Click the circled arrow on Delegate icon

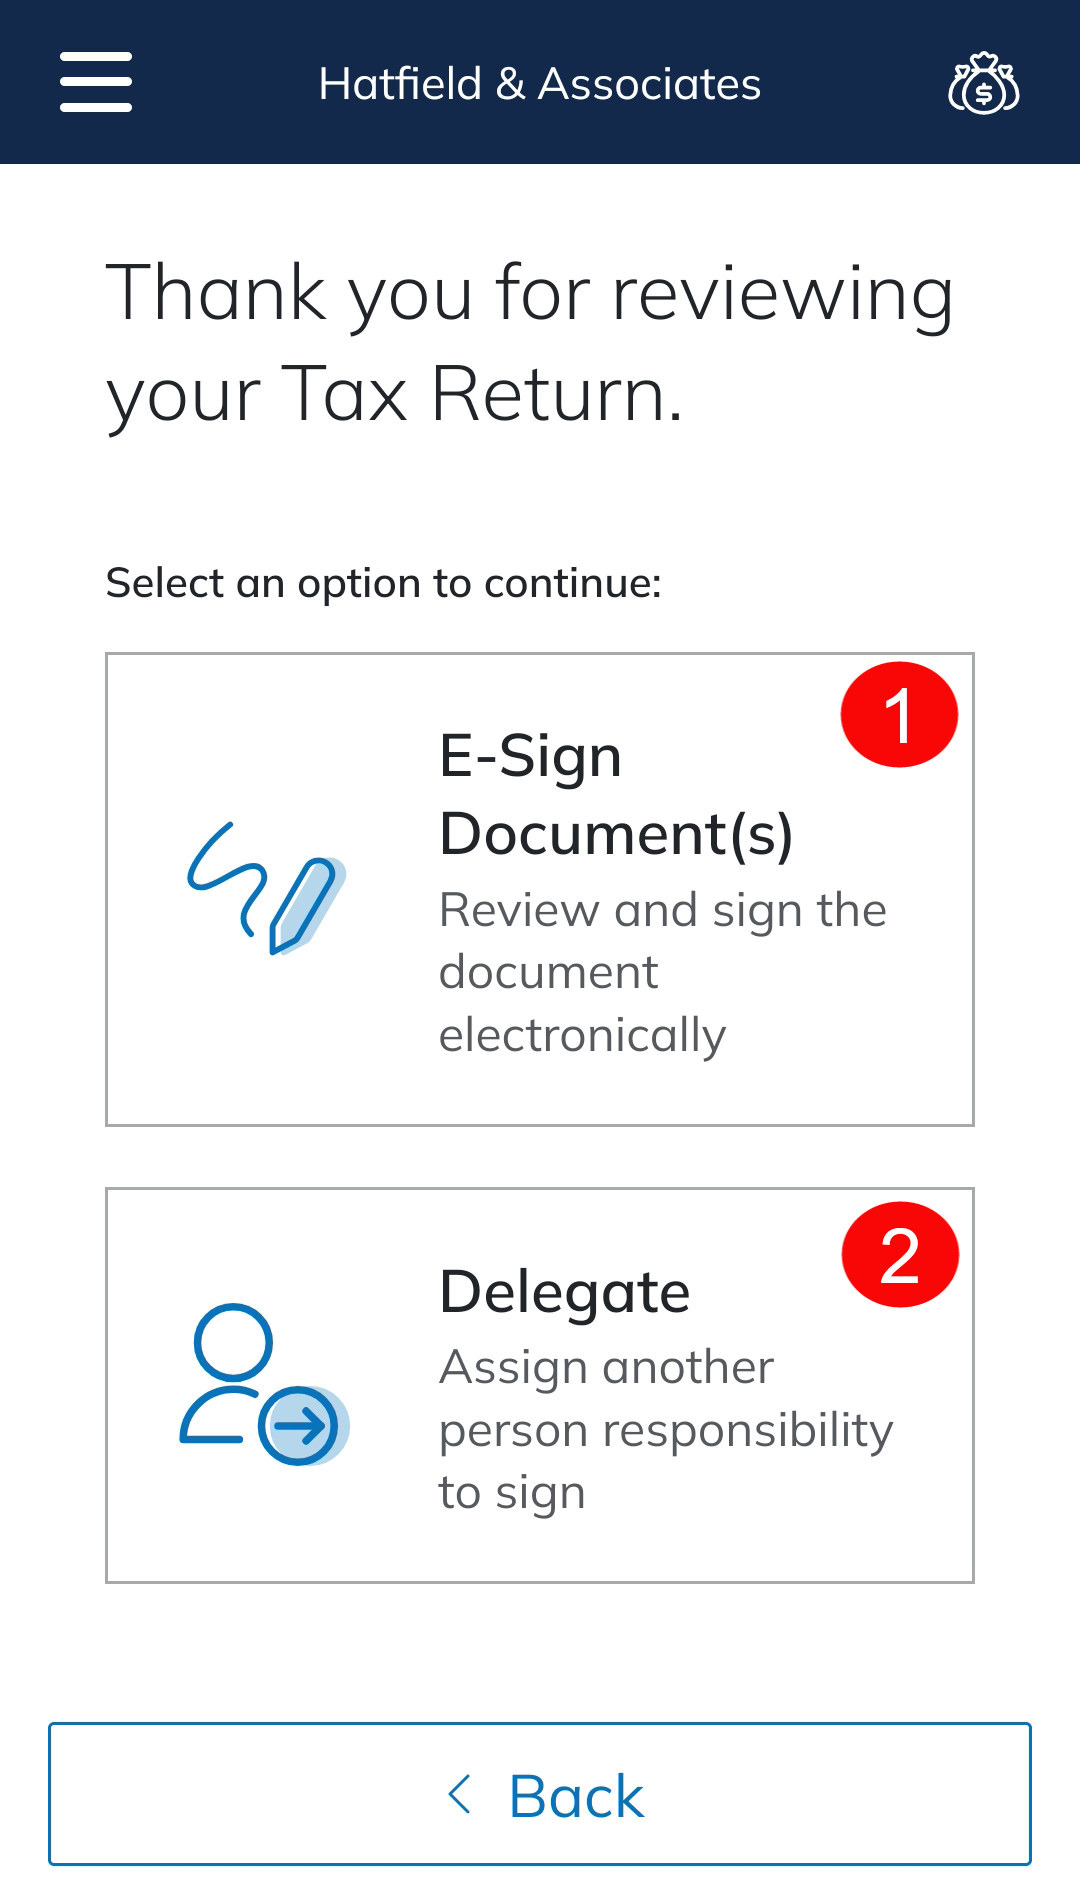[299, 1425]
